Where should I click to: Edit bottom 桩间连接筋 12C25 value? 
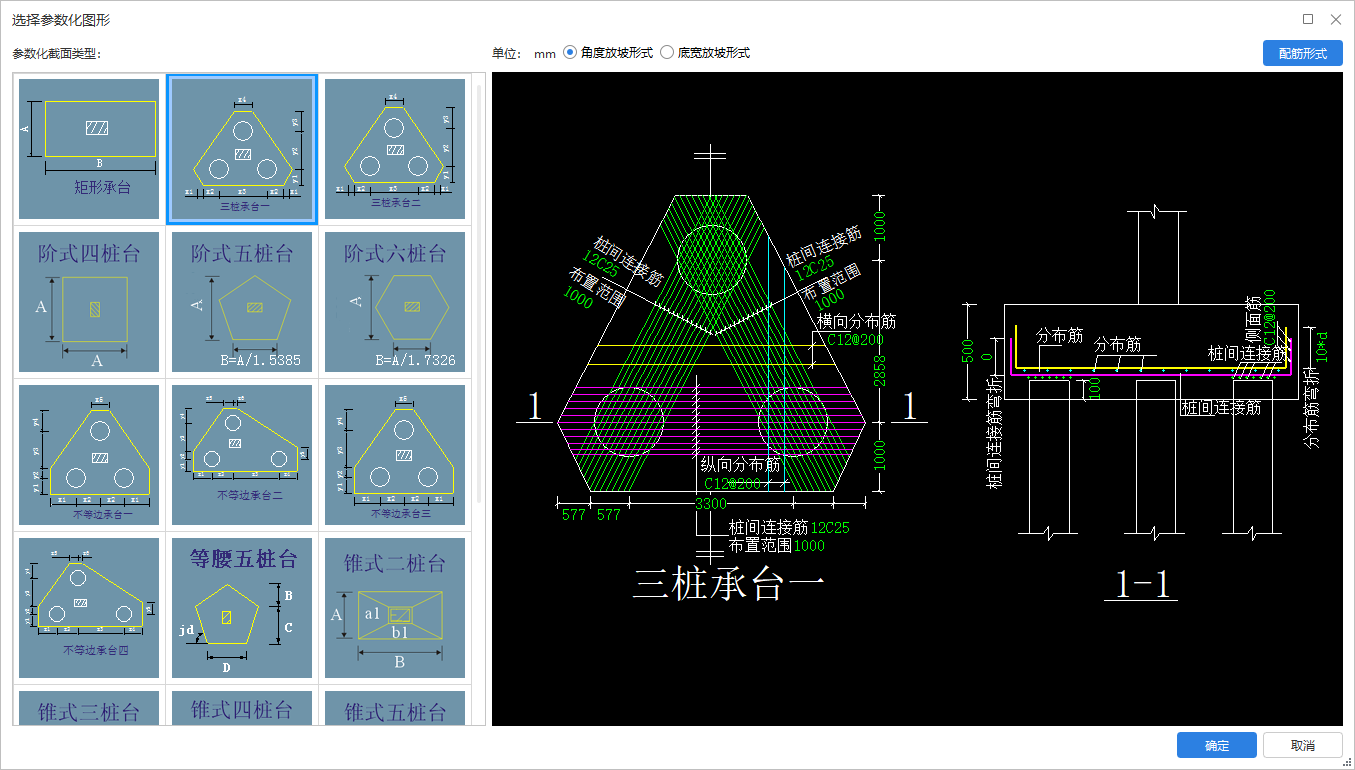click(830, 527)
